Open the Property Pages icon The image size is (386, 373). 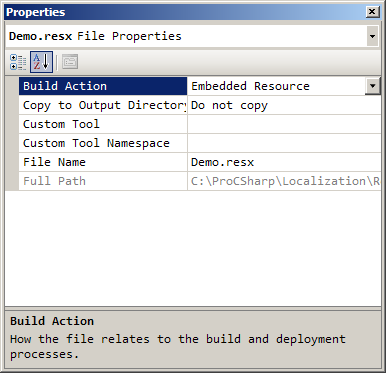coord(70,62)
